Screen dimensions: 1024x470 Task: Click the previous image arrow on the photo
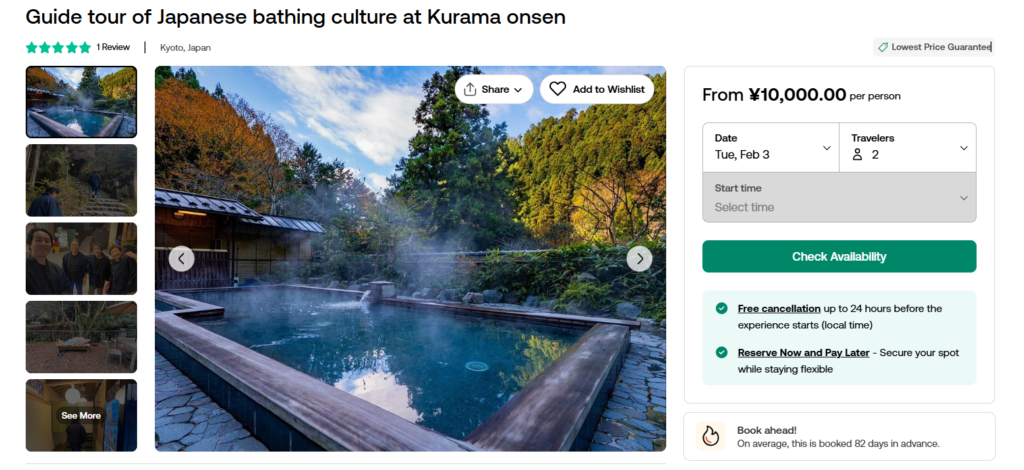click(x=181, y=259)
